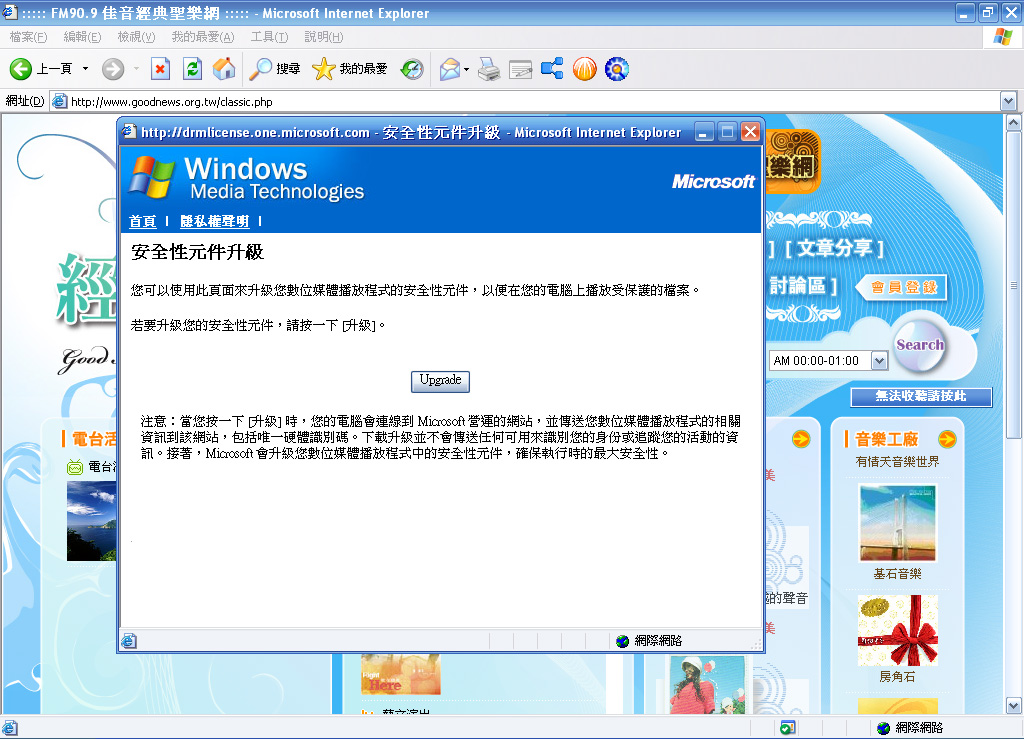Click the round Search button

pyautogui.click(x=920, y=345)
